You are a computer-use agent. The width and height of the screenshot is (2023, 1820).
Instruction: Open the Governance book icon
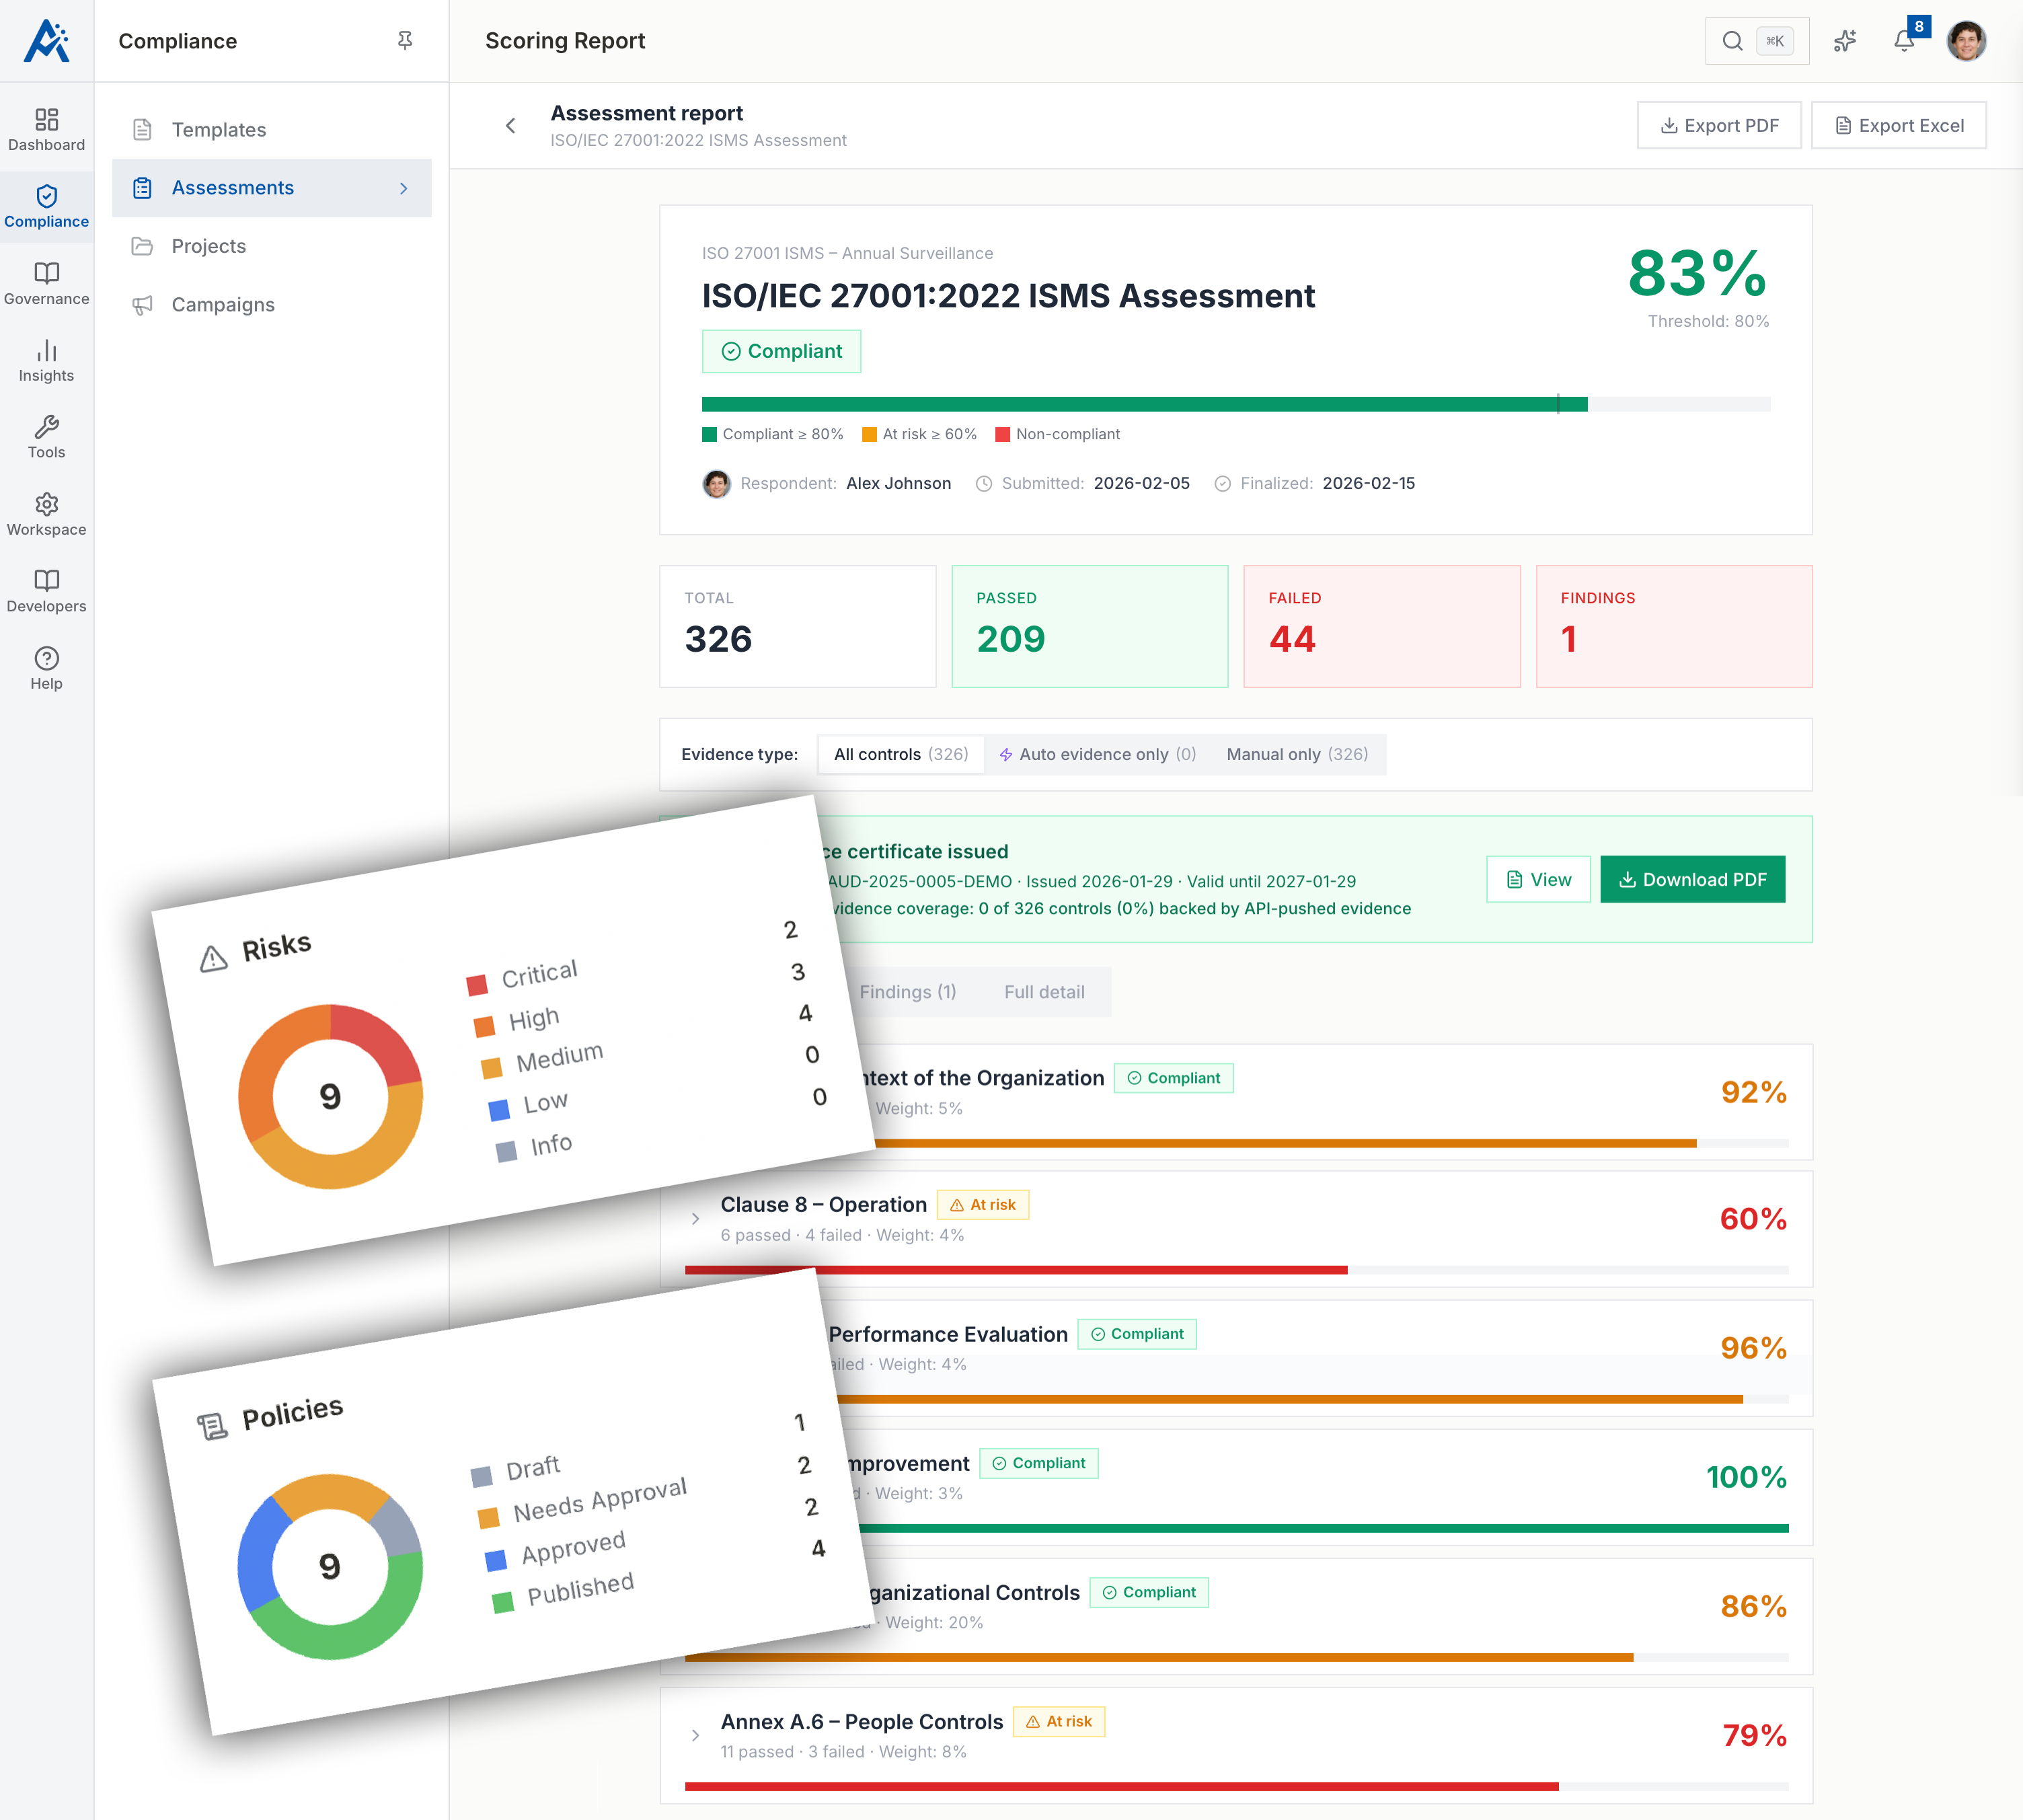pyautogui.click(x=46, y=273)
